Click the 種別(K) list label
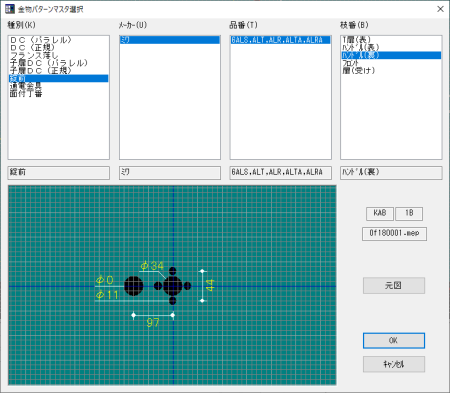Image resolution: width=450 pixels, height=393 pixels. tap(22, 25)
